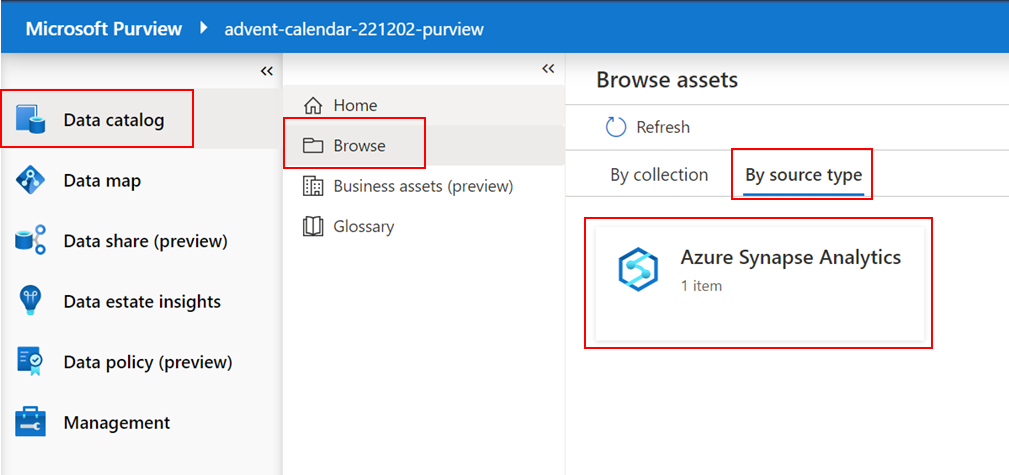Open Data policy (preview) label
Screen dimensions: 1009x475
pos(148,362)
